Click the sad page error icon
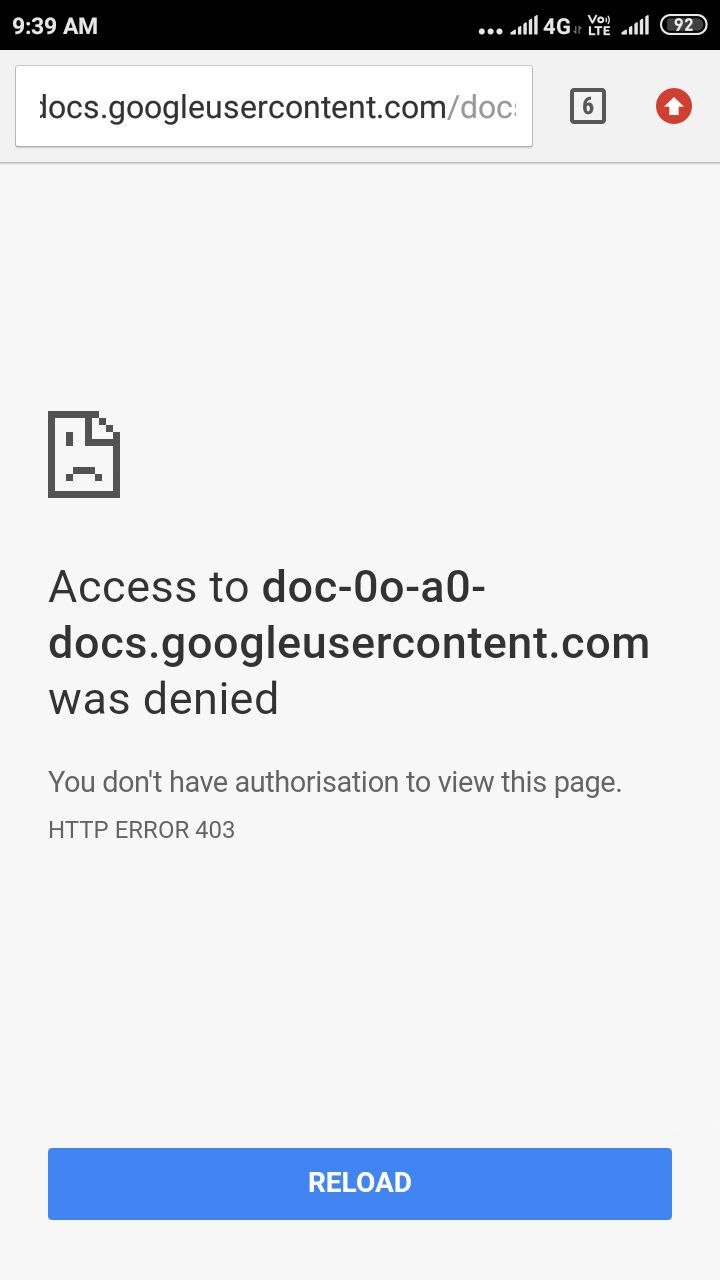 coord(84,454)
